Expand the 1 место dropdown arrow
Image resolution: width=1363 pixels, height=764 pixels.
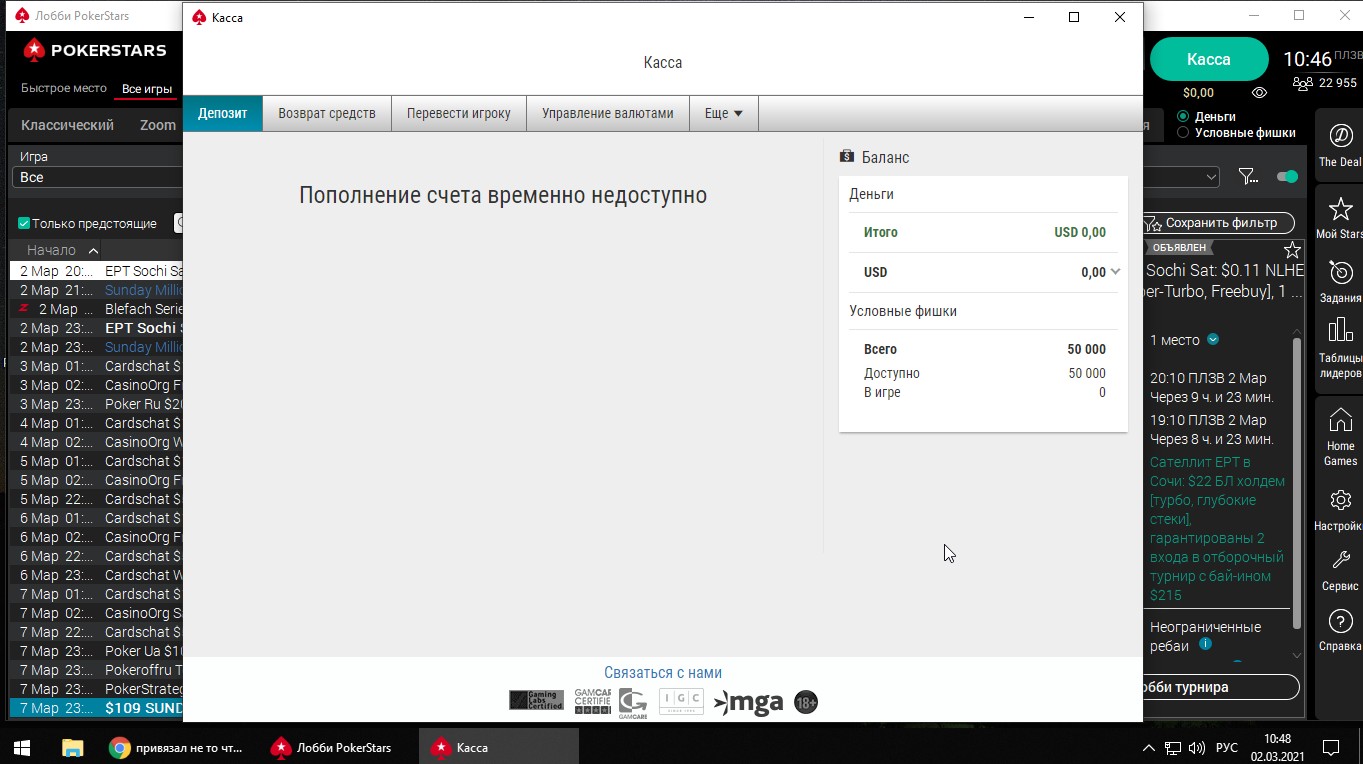(x=1212, y=340)
